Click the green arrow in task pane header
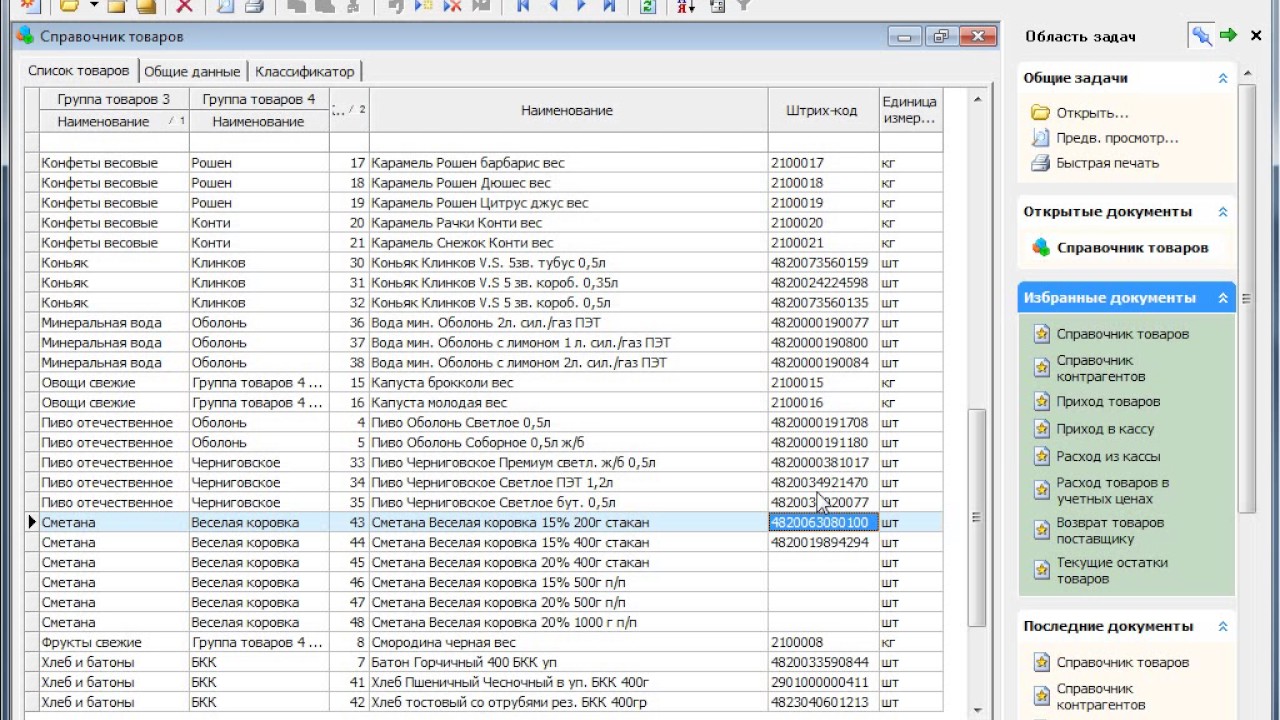This screenshot has height=720, width=1280. click(x=1228, y=36)
